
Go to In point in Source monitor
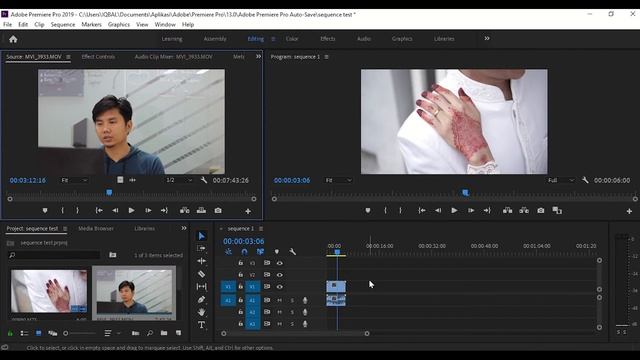pyautogui.click(x=99, y=211)
